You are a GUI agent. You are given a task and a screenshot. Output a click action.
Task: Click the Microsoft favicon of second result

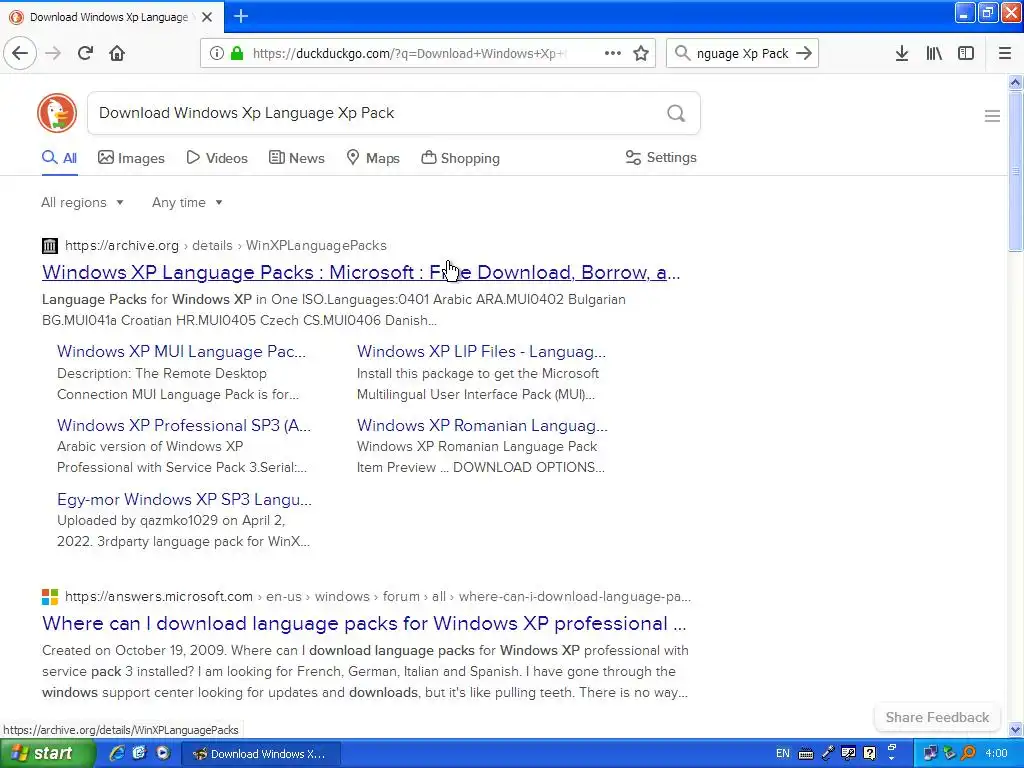[x=50, y=597]
